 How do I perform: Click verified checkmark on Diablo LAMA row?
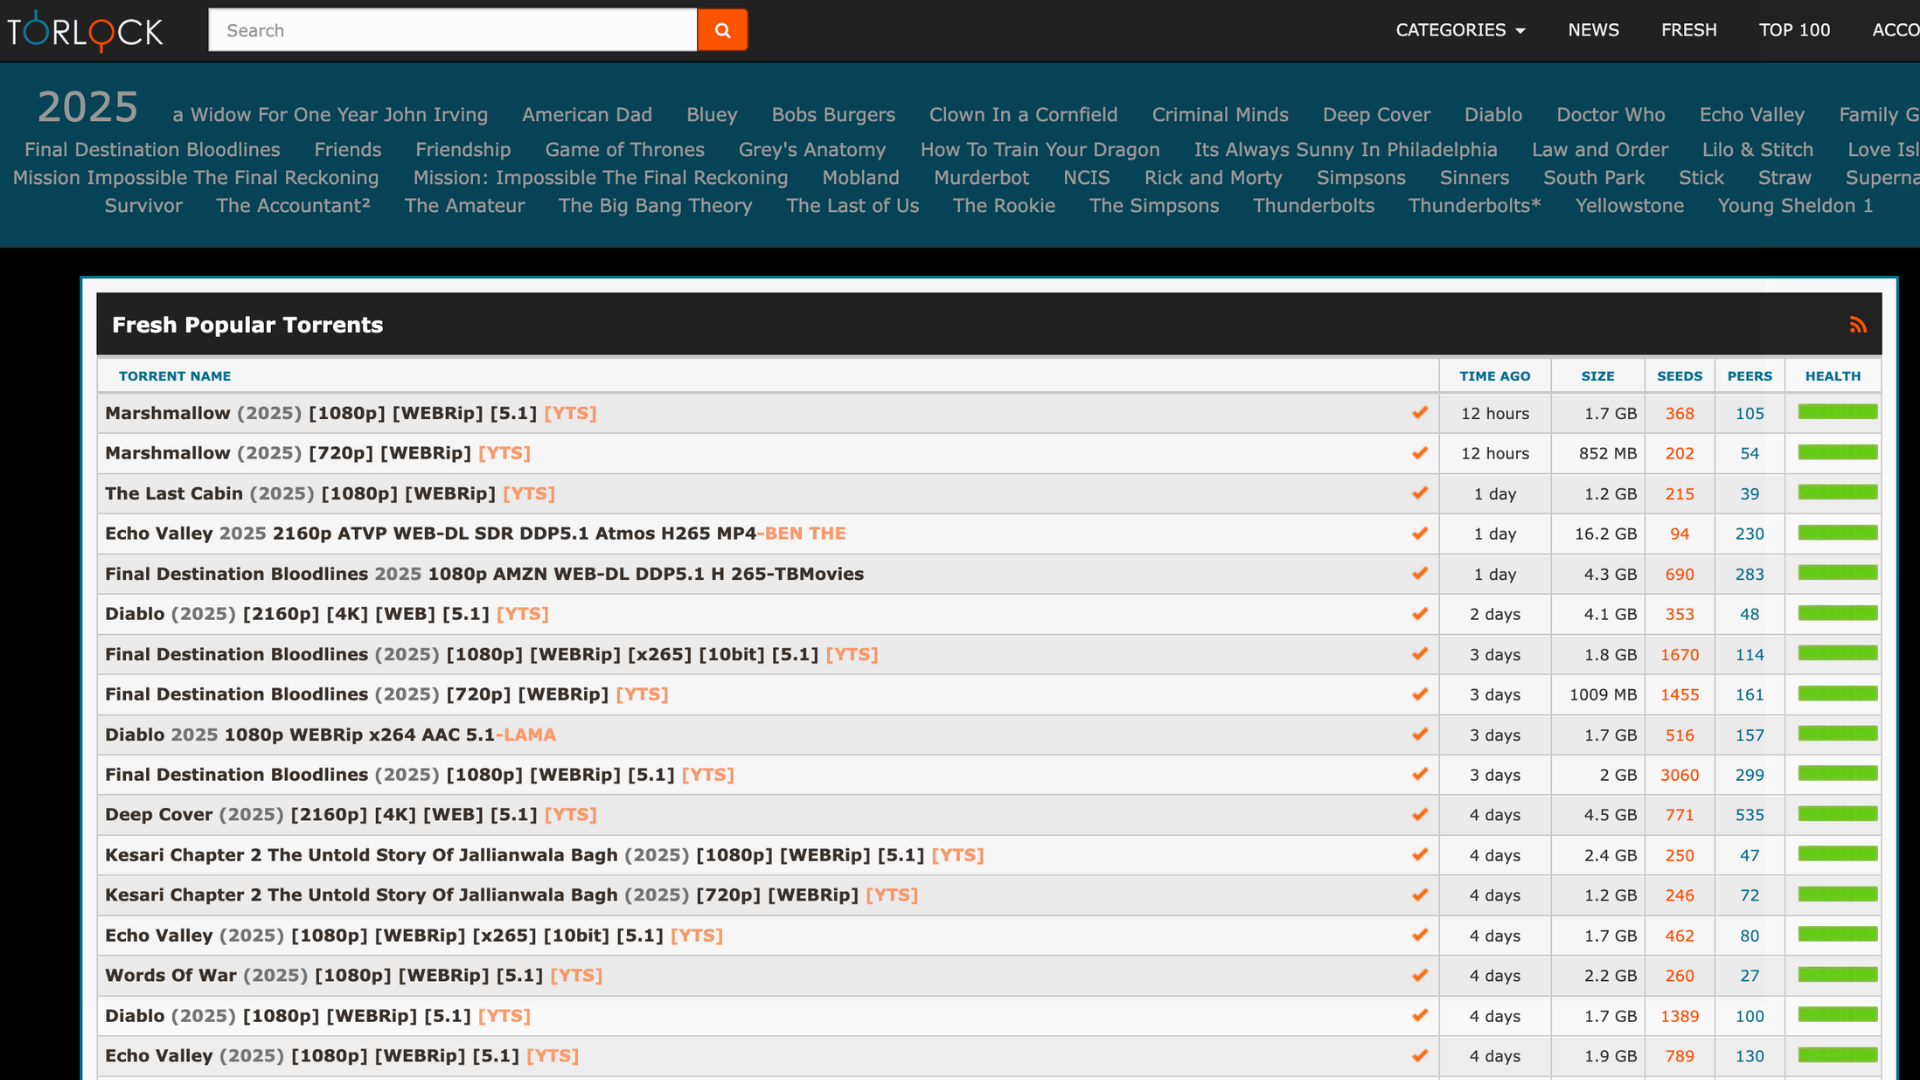point(1419,734)
